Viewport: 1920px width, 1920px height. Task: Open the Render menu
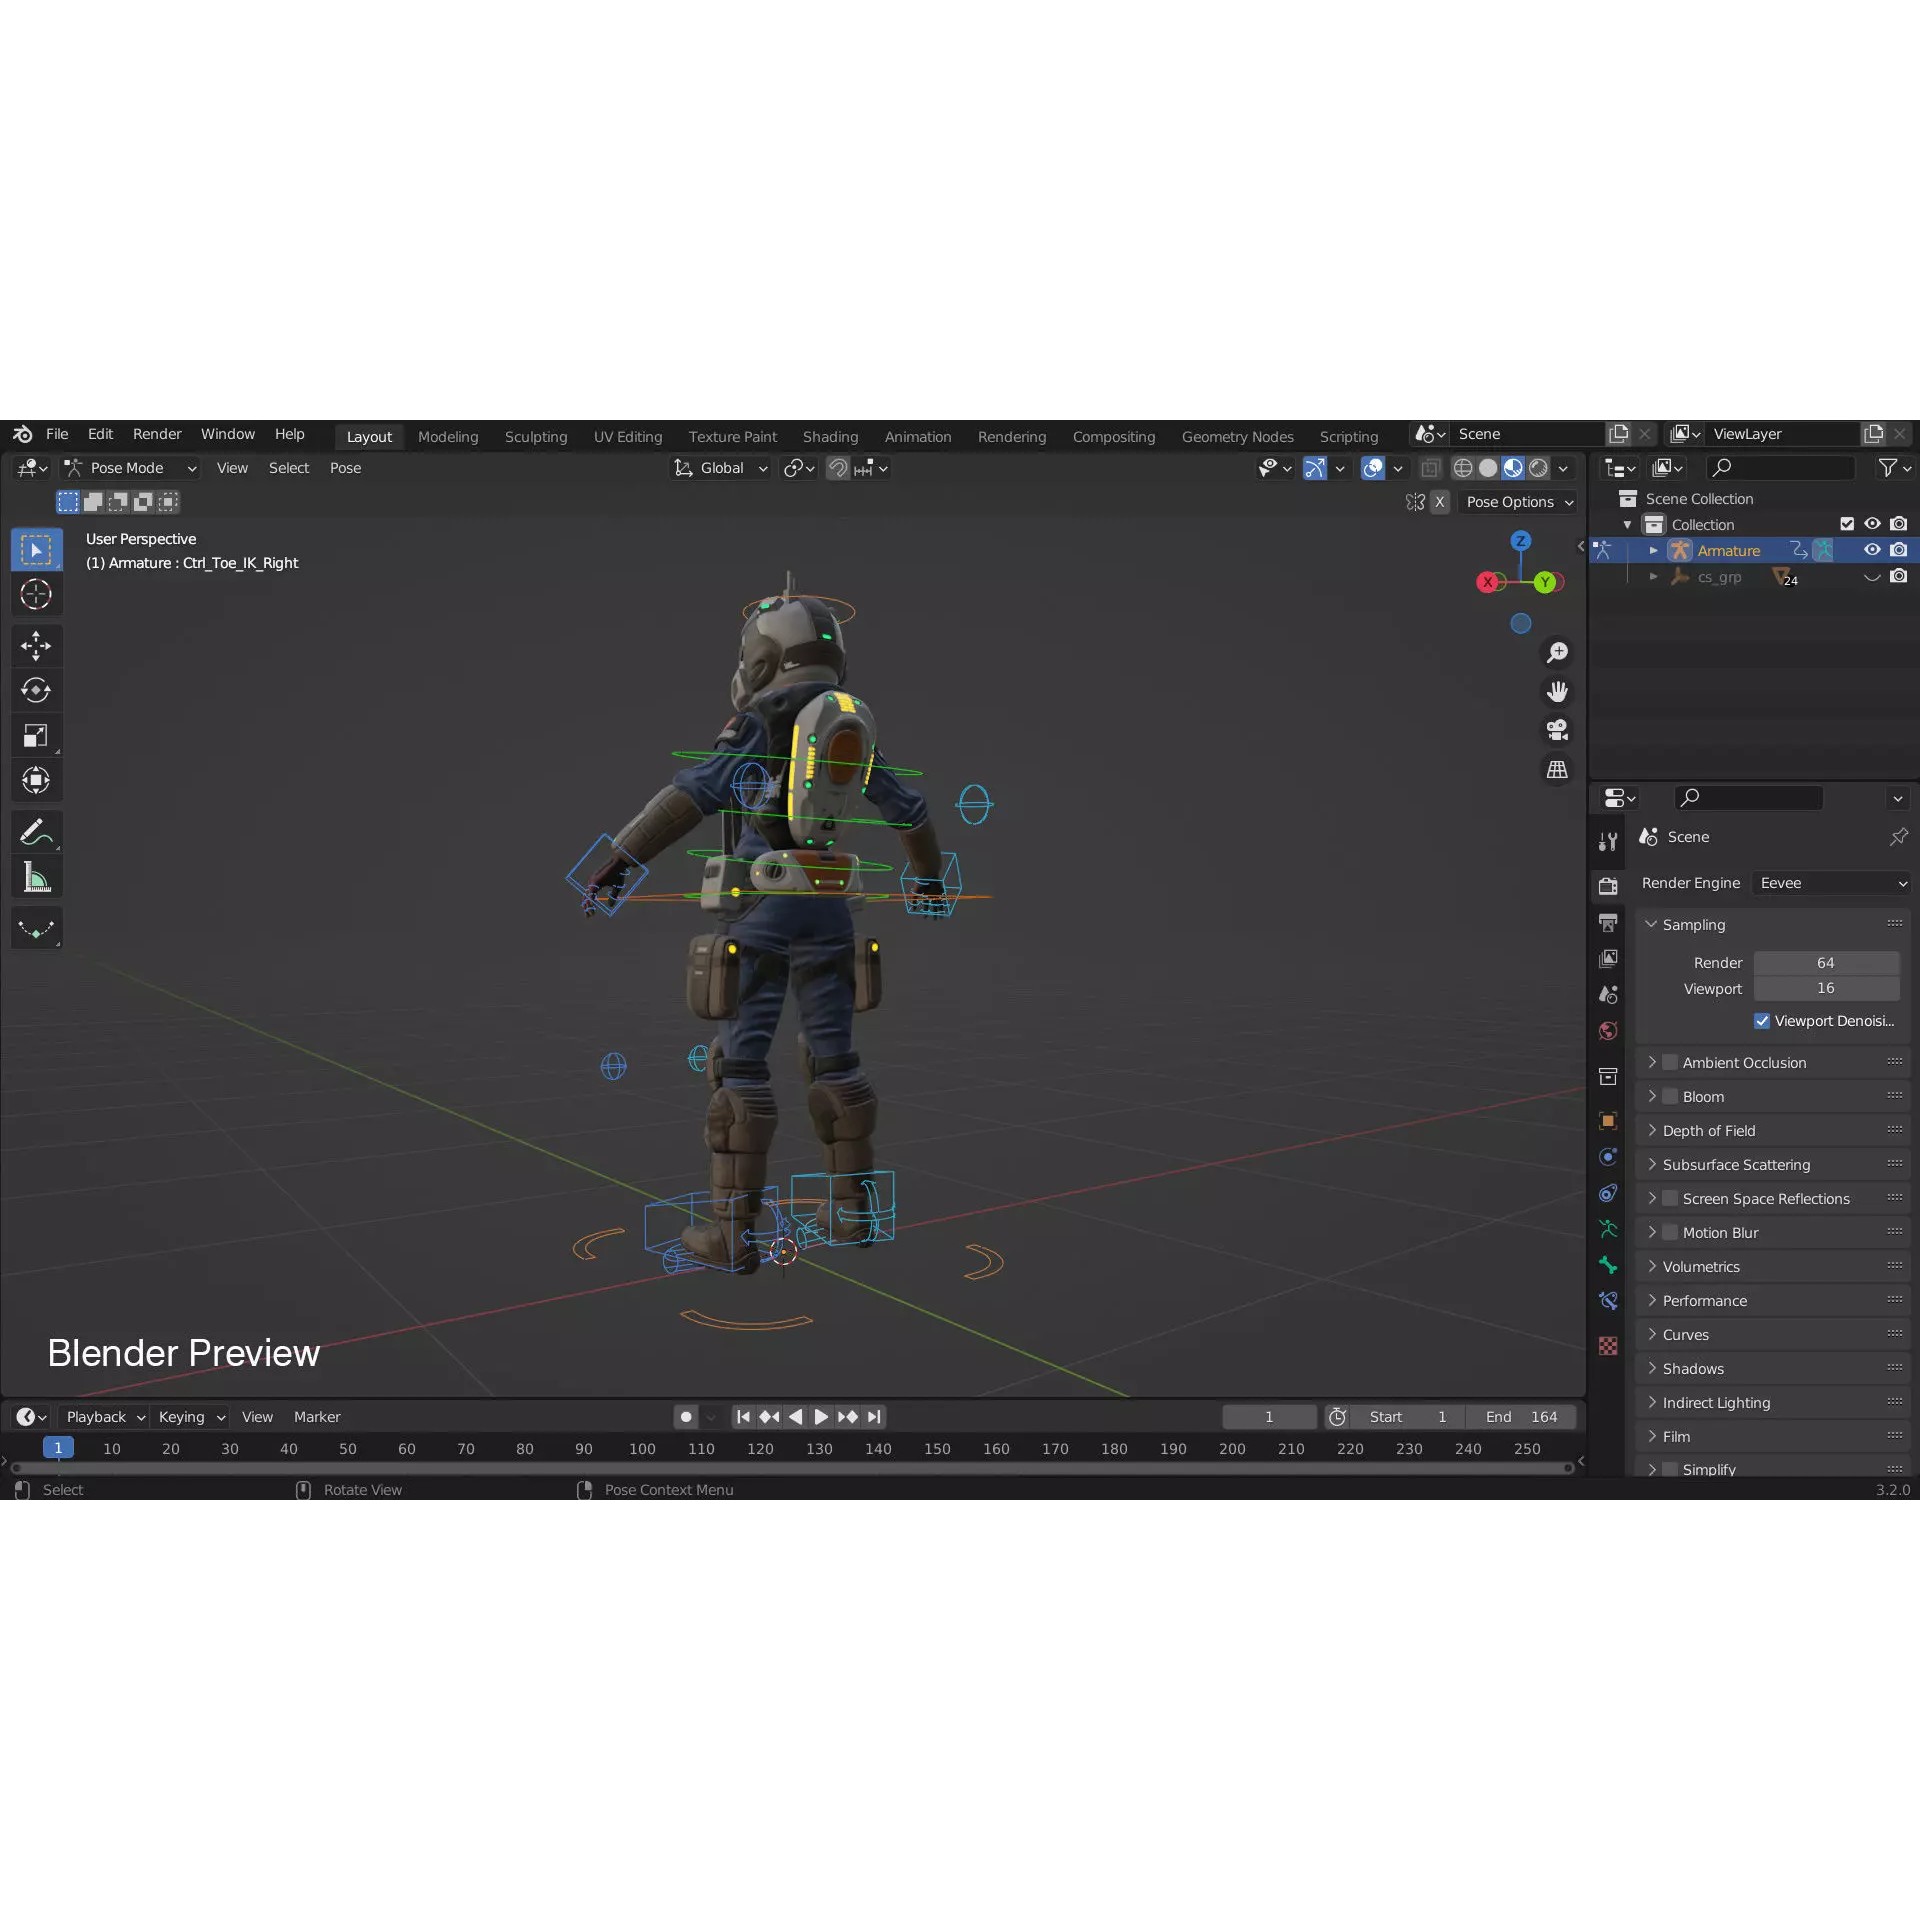click(157, 434)
